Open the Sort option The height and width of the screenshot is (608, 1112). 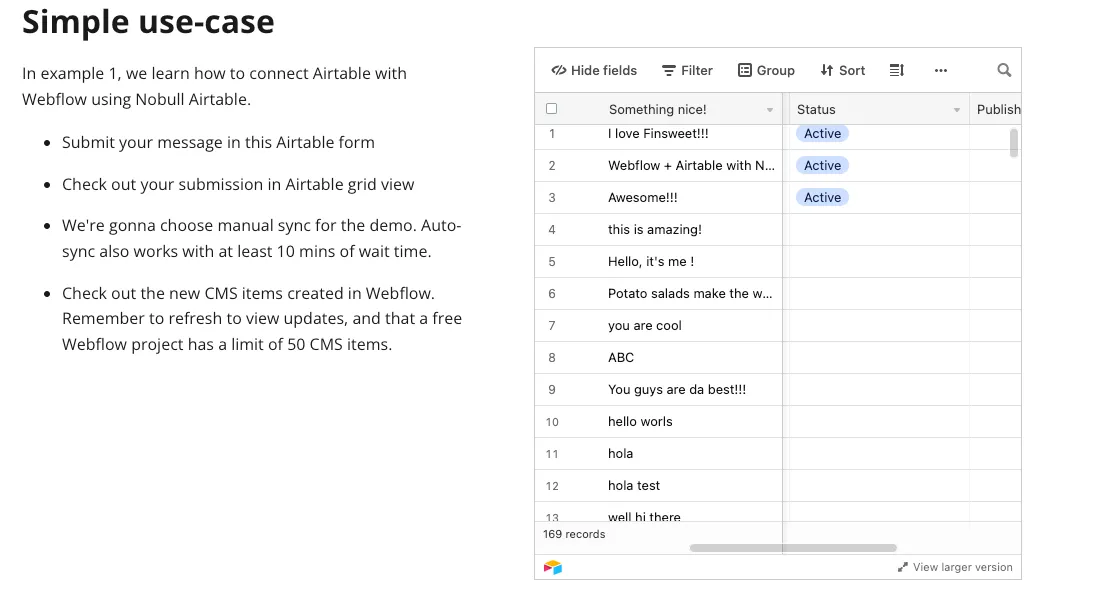[x=843, y=70]
